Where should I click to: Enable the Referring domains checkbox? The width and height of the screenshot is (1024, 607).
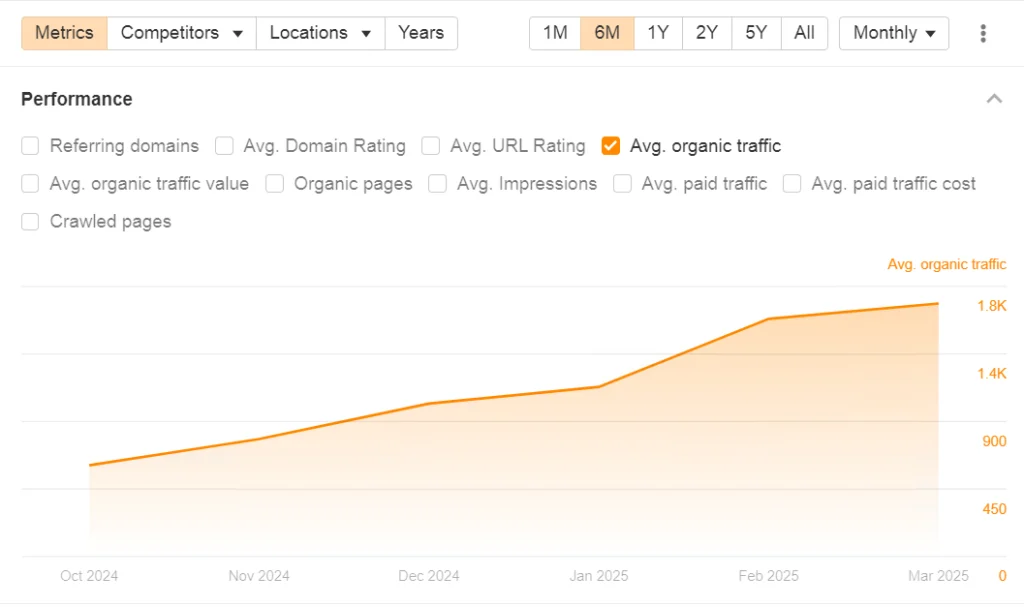tap(31, 146)
